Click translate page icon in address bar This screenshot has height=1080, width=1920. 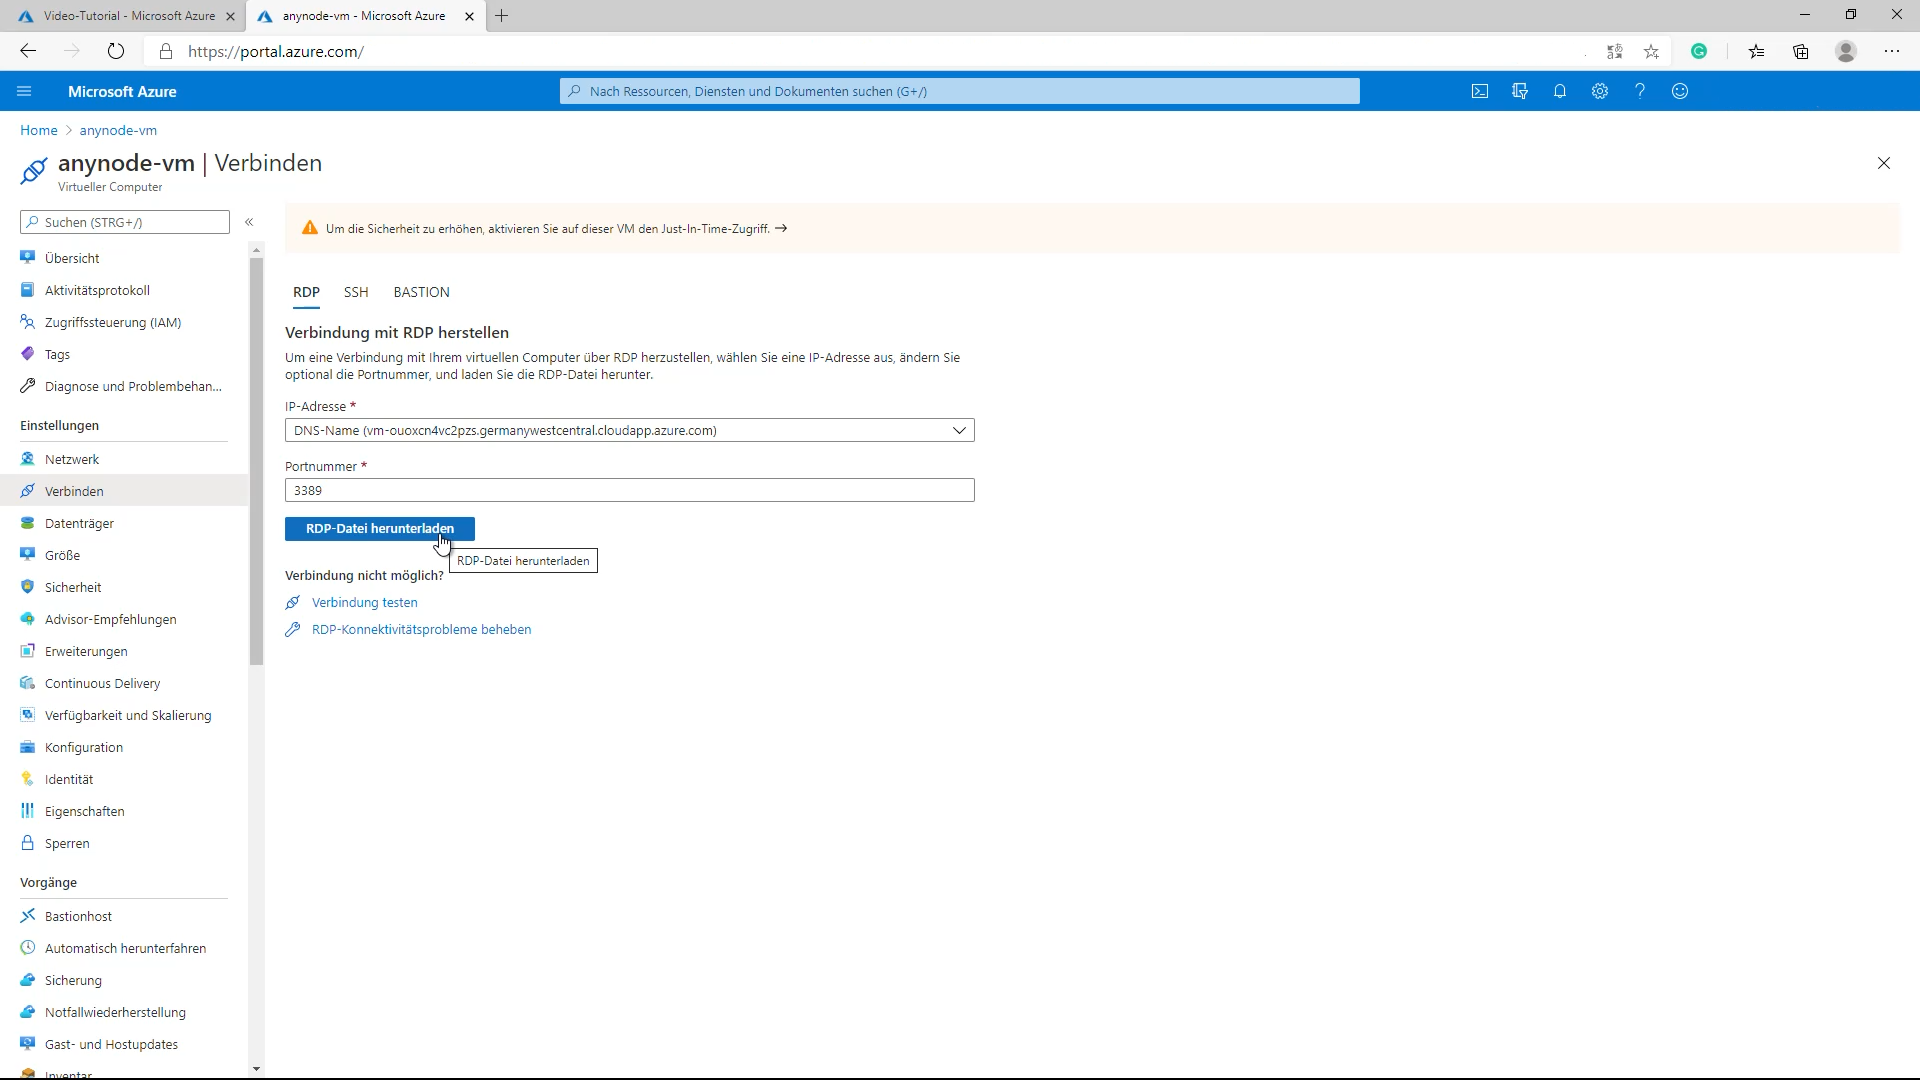click(1615, 51)
